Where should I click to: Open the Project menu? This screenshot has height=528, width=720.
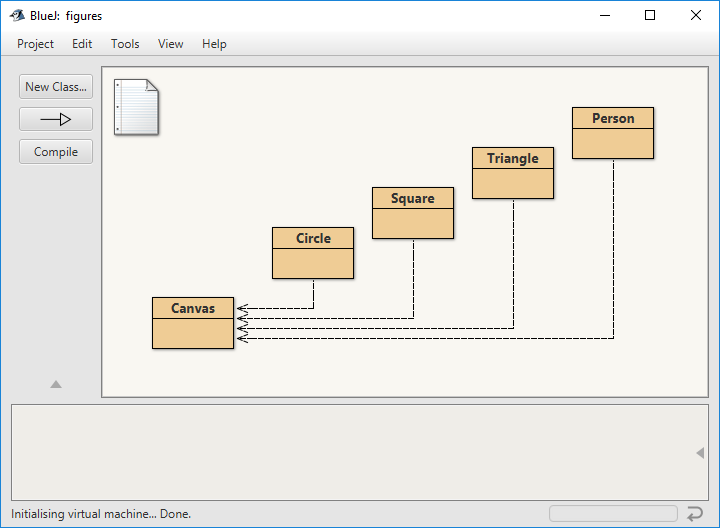[36, 44]
